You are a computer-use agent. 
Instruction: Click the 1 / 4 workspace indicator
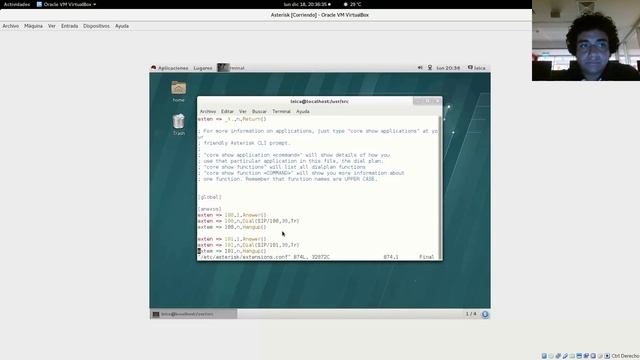[x=471, y=314]
